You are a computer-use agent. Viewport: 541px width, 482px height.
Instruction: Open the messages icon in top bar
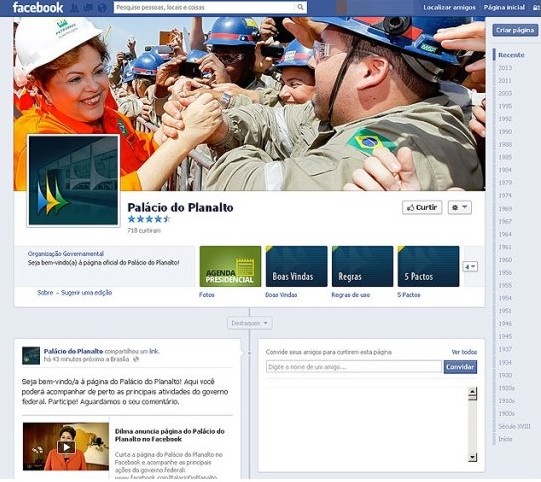tap(88, 7)
